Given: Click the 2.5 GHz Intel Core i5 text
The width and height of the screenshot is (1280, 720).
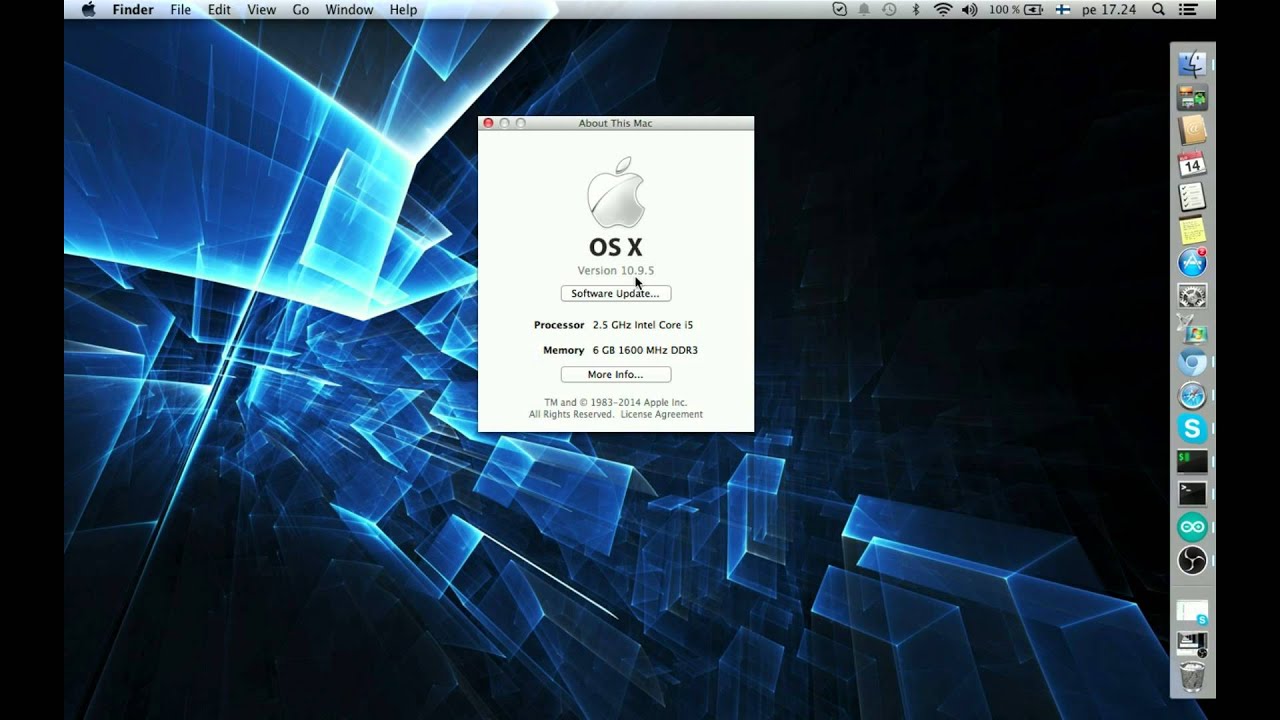Looking at the screenshot, I should click(x=642, y=325).
